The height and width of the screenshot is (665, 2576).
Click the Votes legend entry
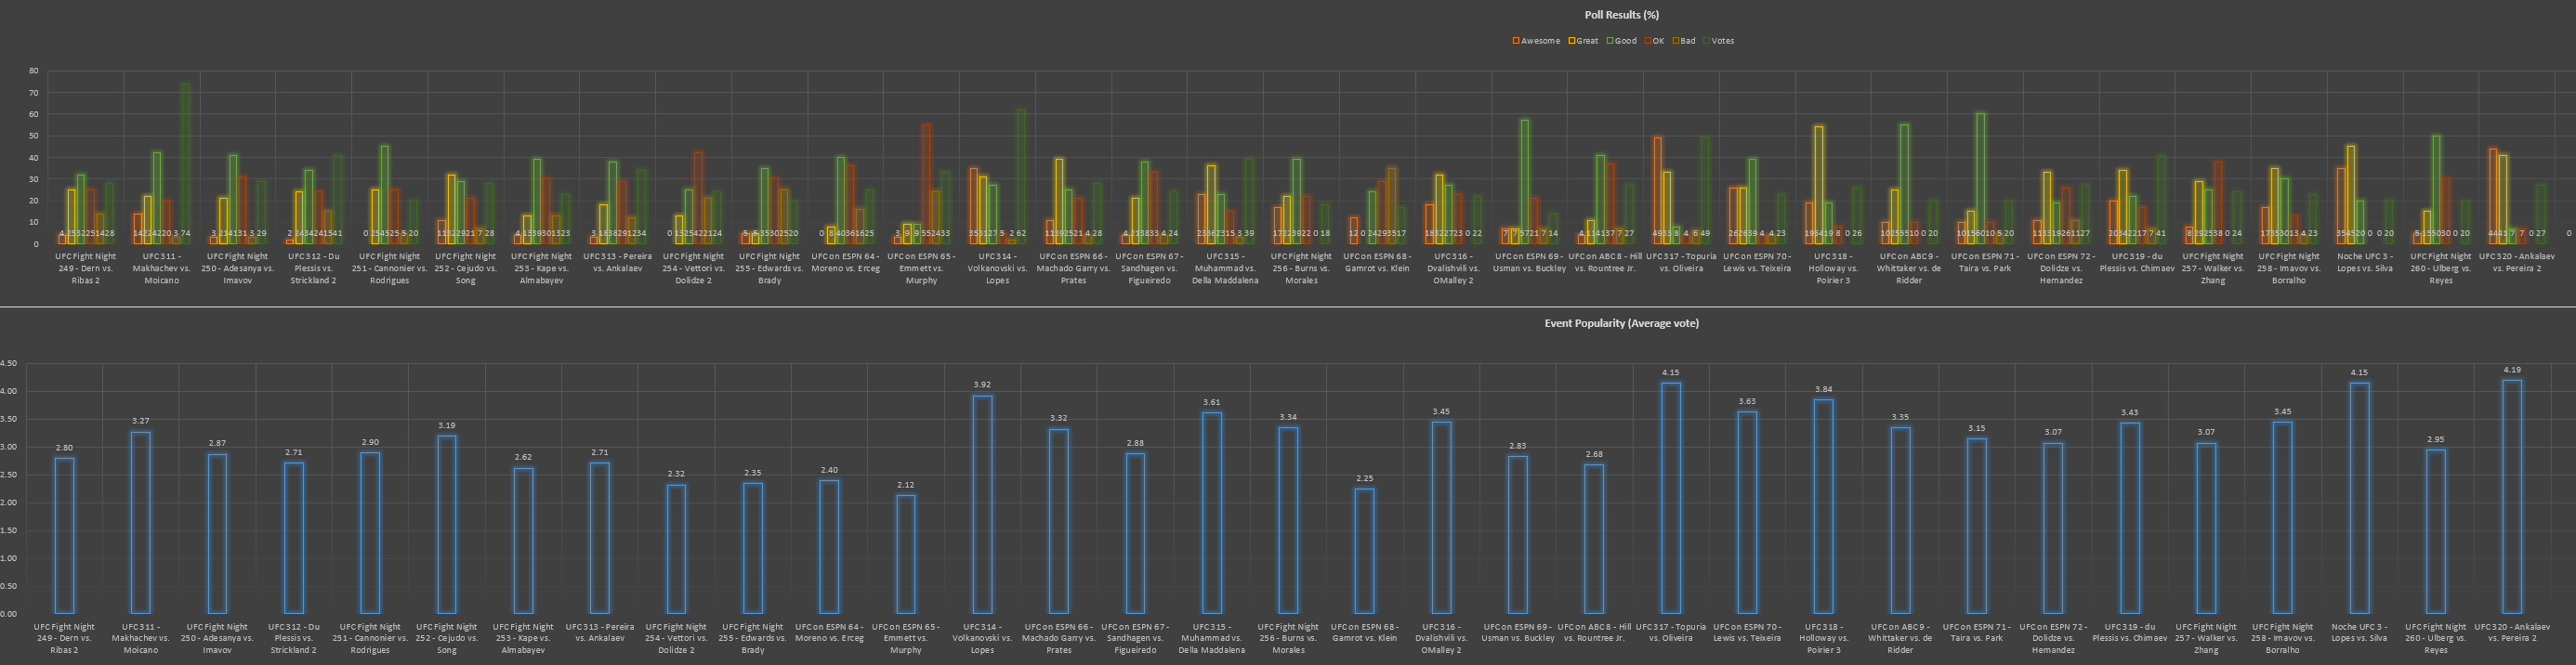point(1722,41)
